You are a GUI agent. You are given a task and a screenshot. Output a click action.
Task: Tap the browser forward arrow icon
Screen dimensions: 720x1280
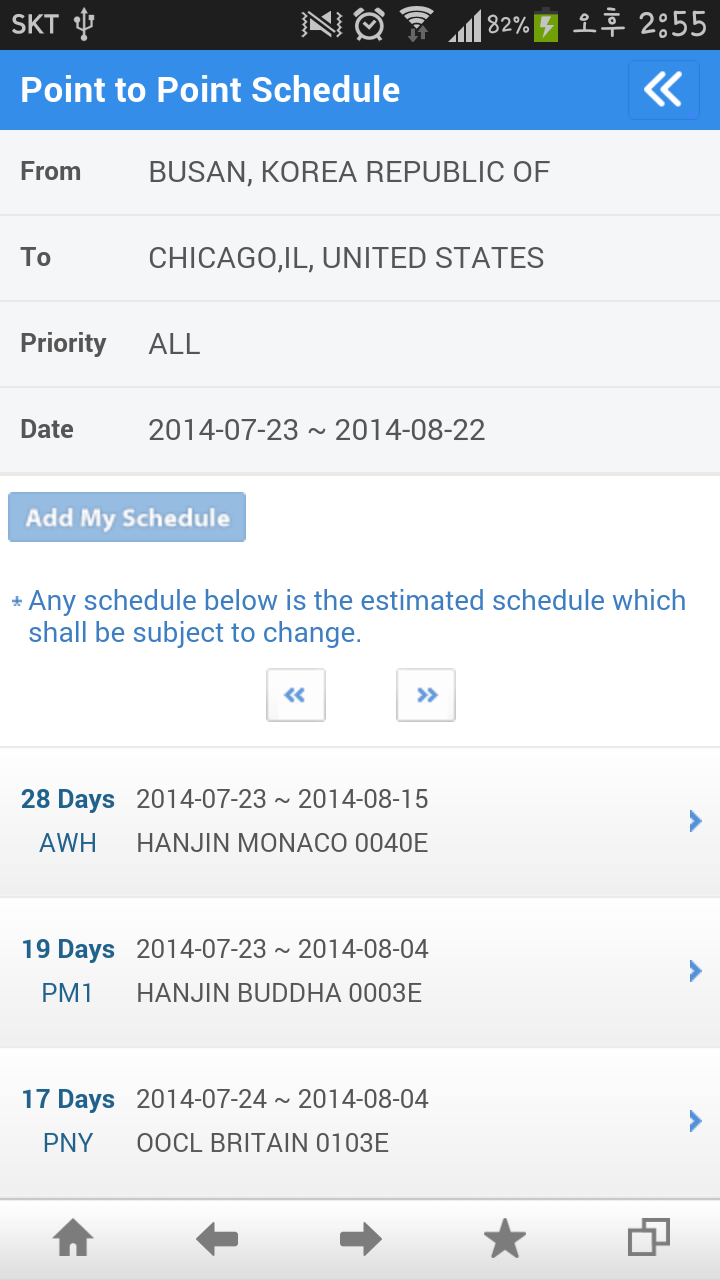click(361, 1240)
